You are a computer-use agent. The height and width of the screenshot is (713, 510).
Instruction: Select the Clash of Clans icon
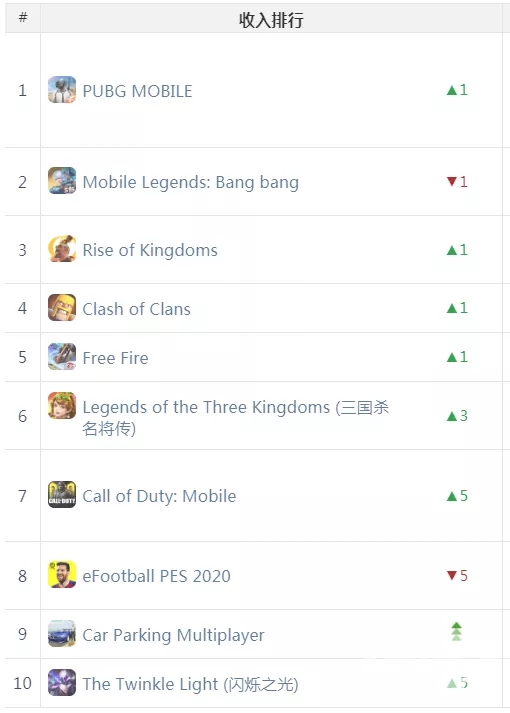pos(62,308)
